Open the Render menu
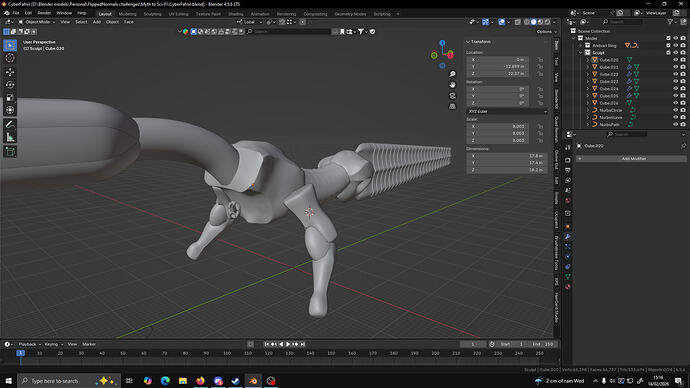The image size is (690, 388). pos(44,13)
